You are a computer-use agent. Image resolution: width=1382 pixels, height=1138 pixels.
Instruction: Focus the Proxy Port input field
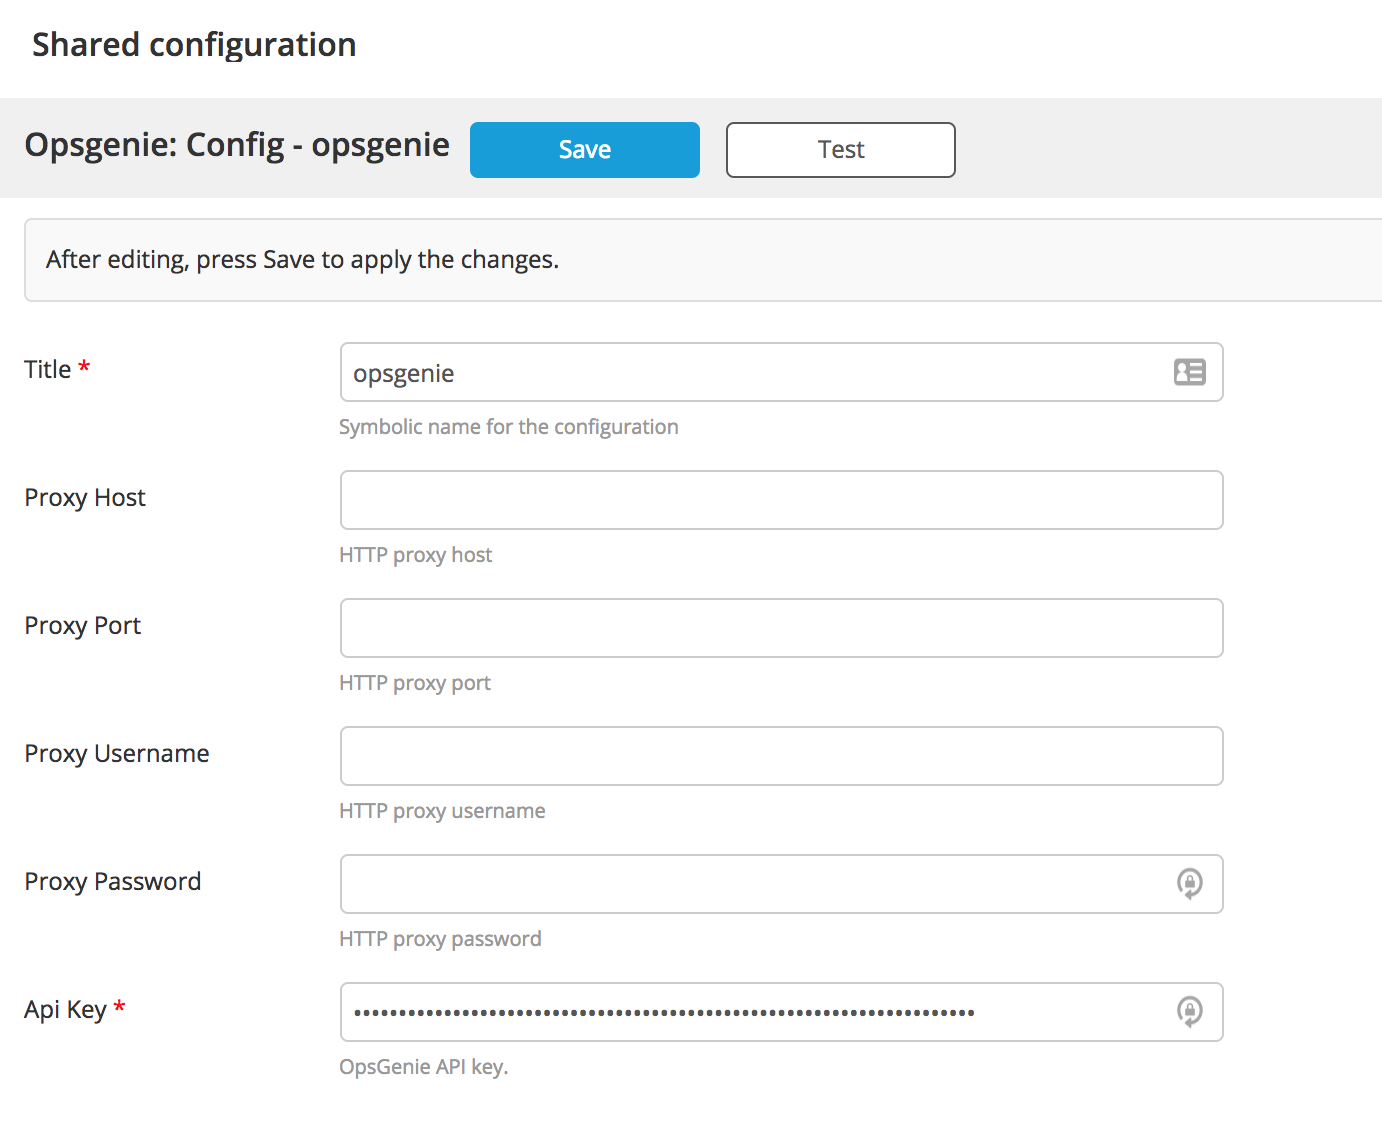pos(781,628)
